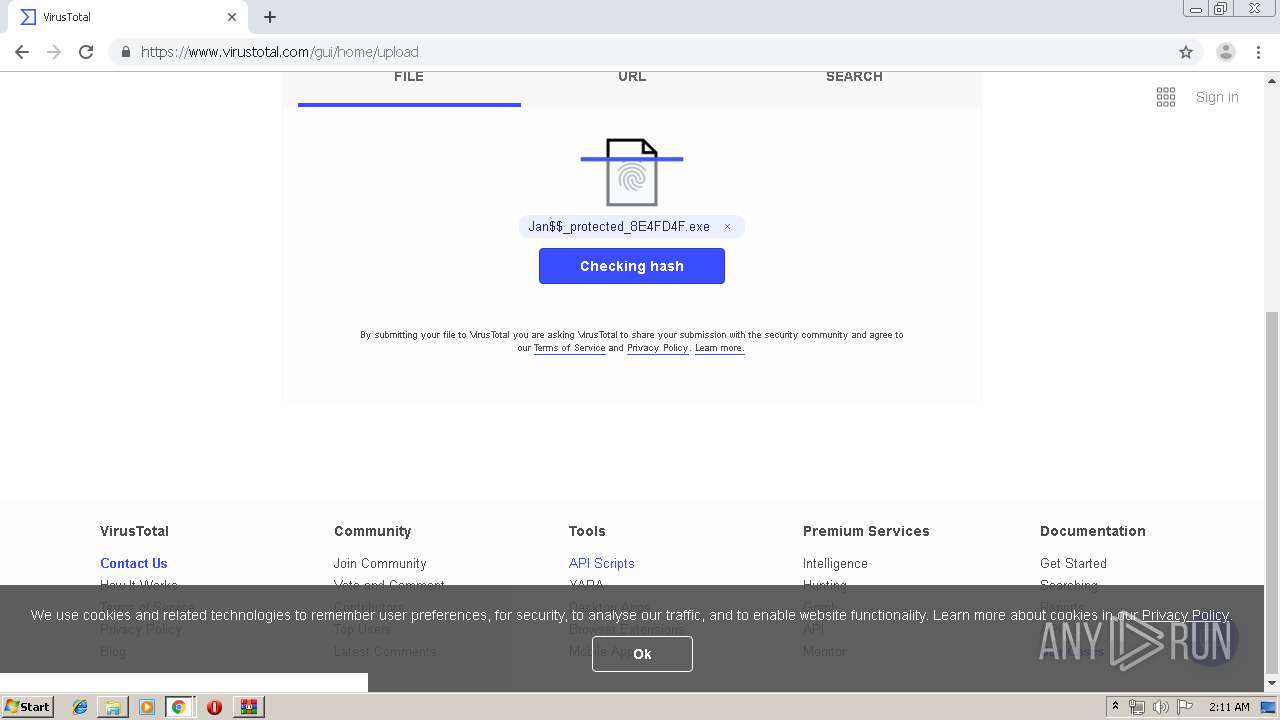Open the Opera taskbar icon
Viewport: 1280px width, 720px height.
click(x=214, y=707)
